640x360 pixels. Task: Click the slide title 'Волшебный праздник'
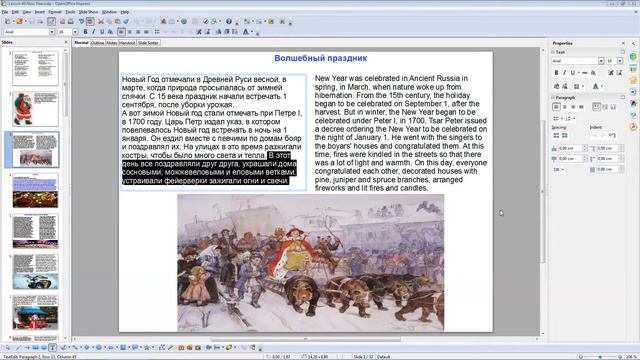click(x=320, y=58)
